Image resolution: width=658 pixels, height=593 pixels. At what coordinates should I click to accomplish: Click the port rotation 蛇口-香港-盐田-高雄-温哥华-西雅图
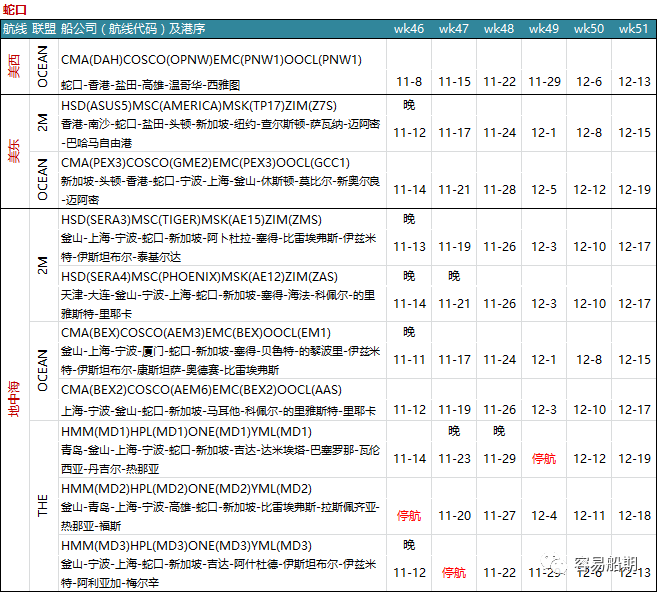(x=150, y=85)
